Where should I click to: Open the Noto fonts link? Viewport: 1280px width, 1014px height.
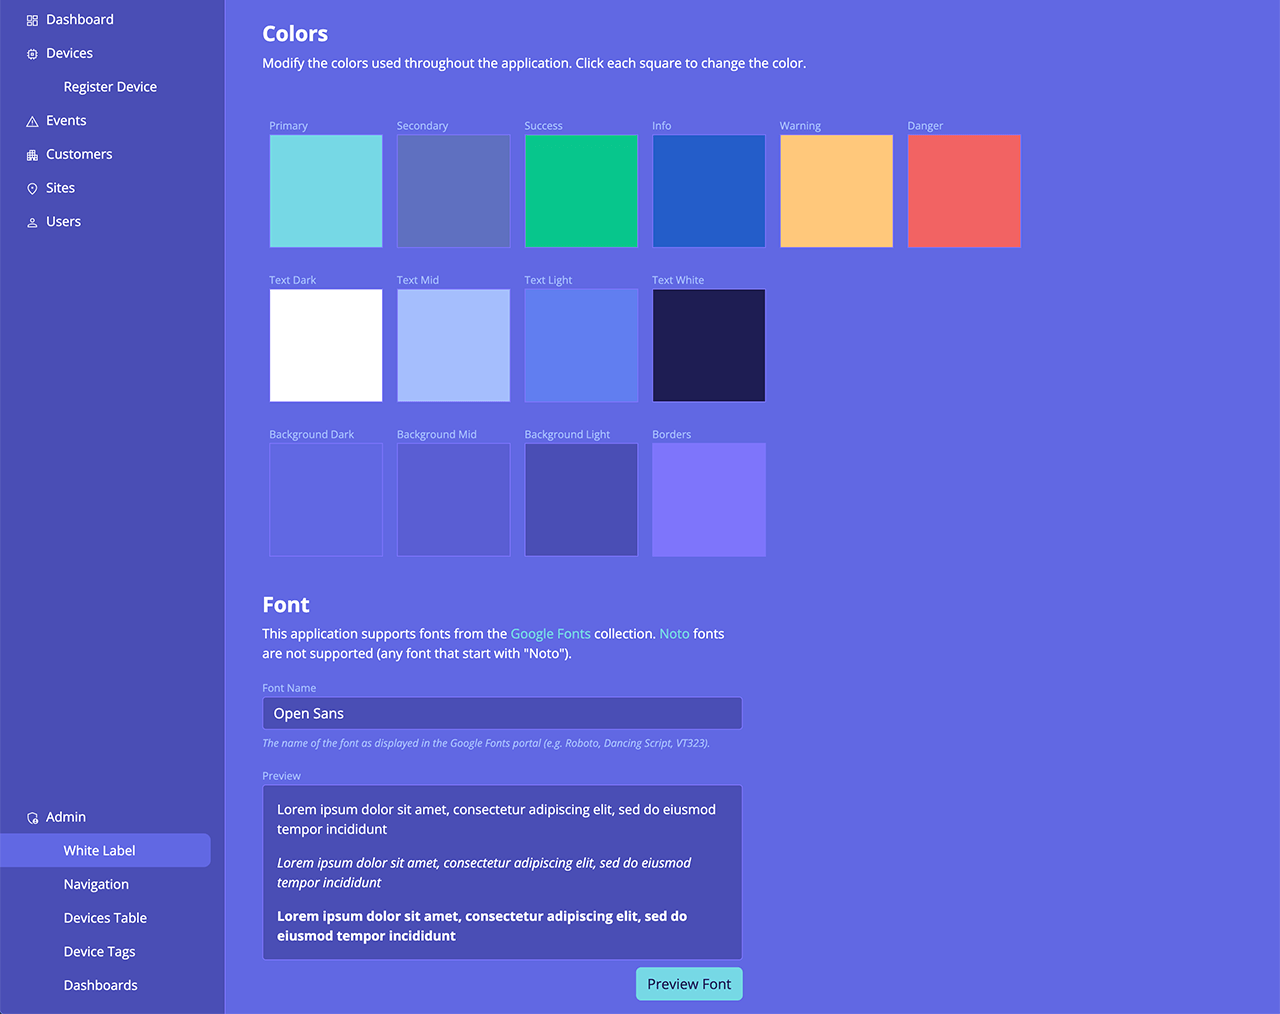tap(674, 634)
